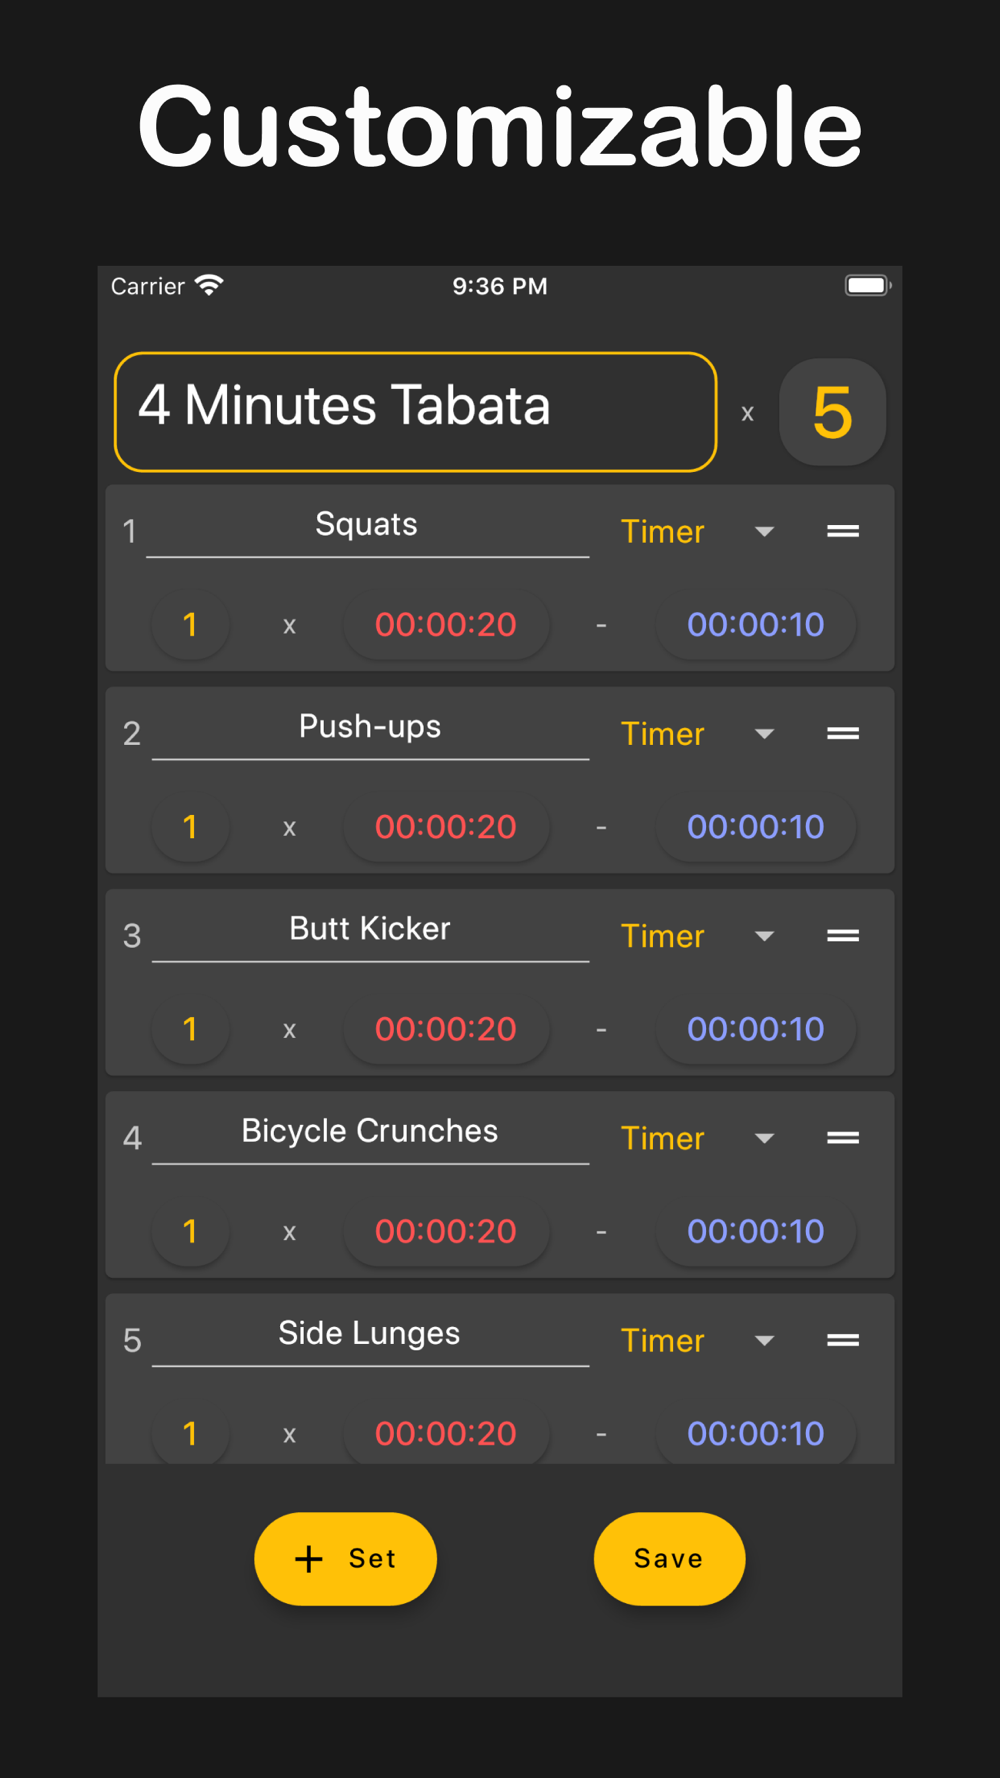This screenshot has width=1000, height=1778.
Task: Open Butt Kicker's Timer dropdown arrow
Action: [764, 936]
